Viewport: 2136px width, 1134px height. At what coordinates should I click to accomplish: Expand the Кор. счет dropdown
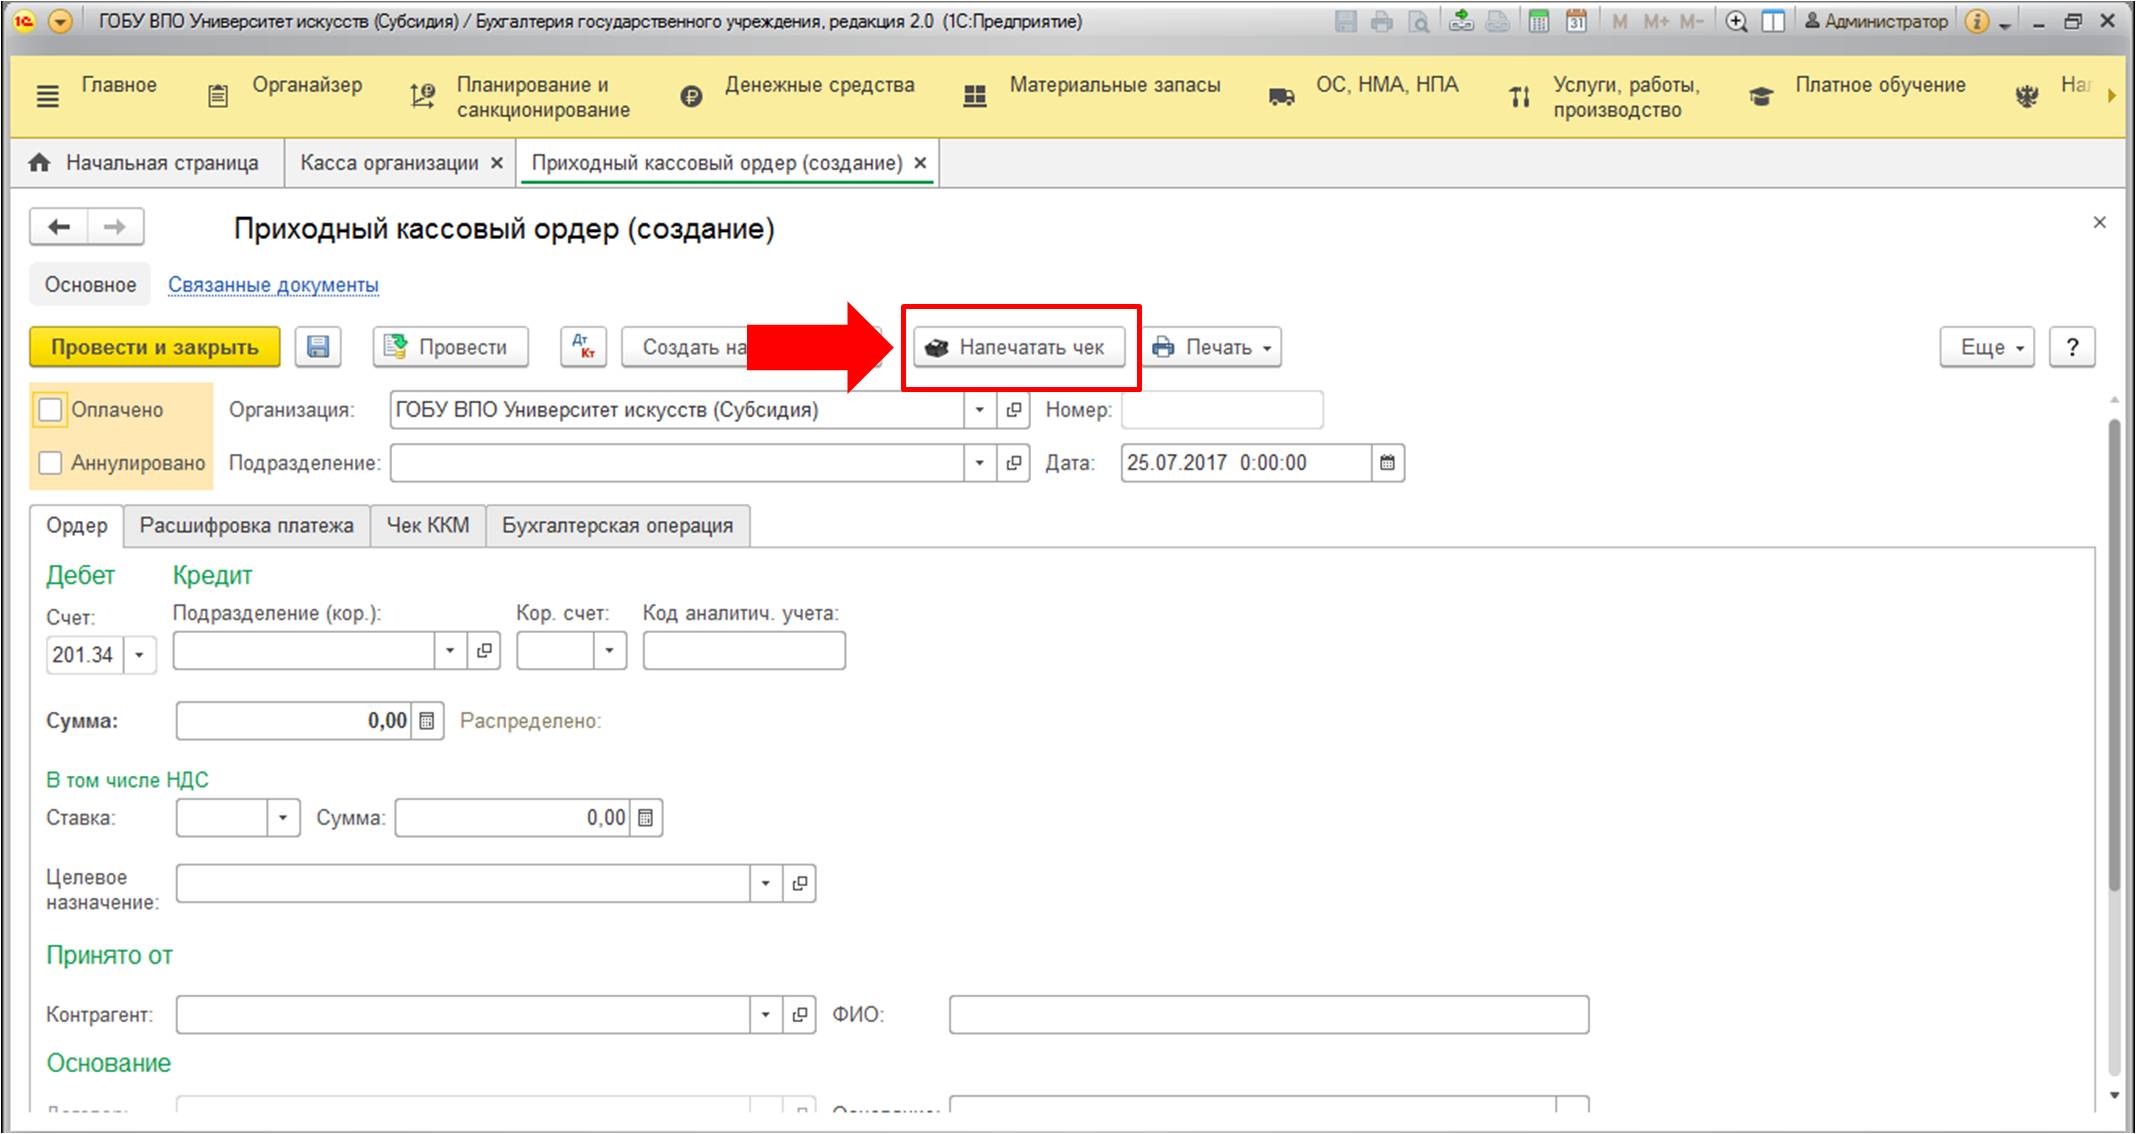(x=609, y=651)
